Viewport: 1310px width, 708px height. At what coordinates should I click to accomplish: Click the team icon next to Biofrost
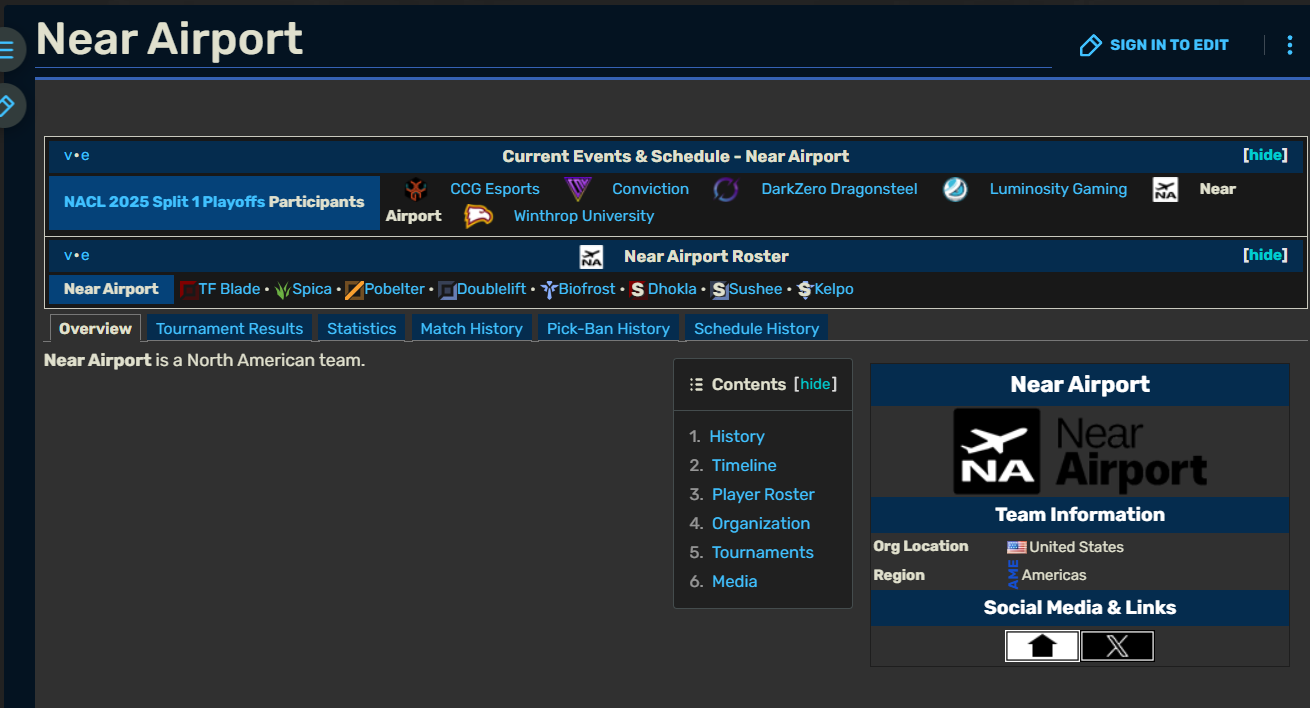coord(549,290)
